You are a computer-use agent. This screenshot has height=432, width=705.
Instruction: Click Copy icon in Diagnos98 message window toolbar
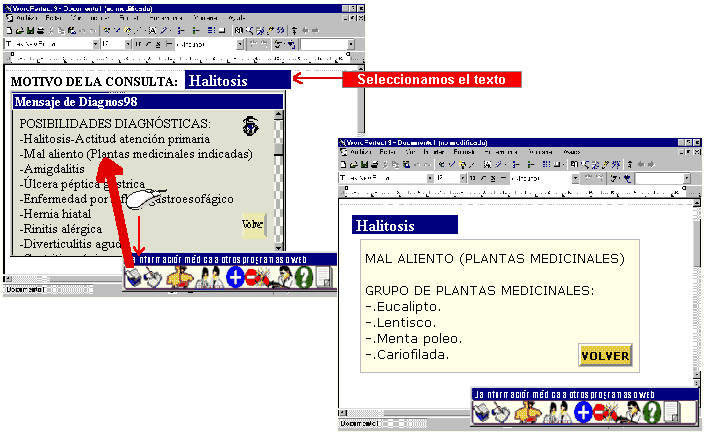61,31
